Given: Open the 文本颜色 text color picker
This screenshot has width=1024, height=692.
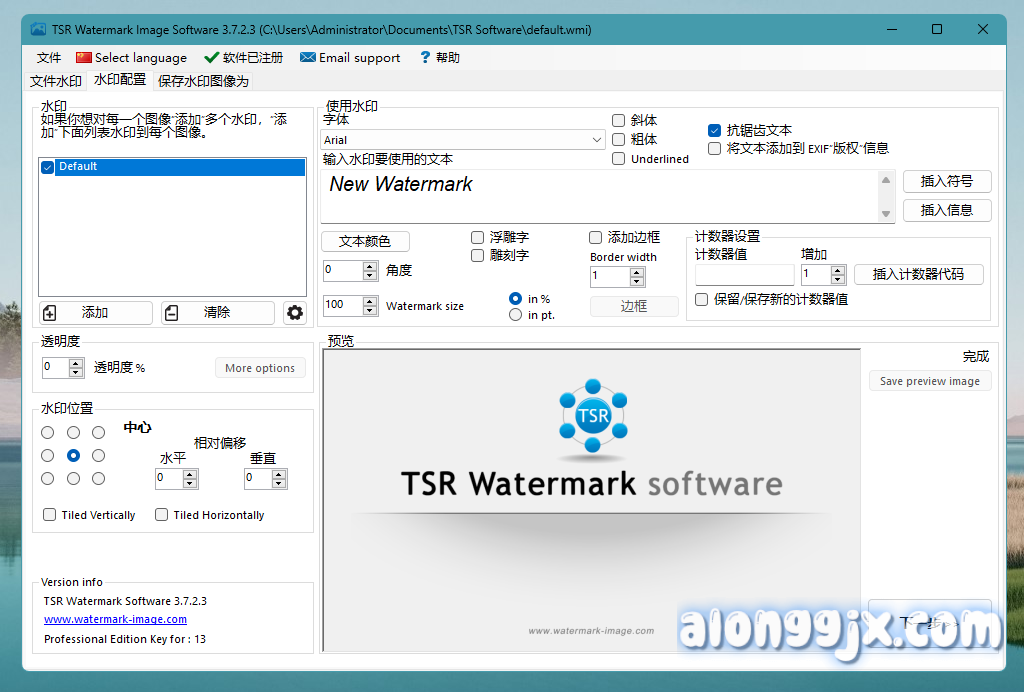Looking at the screenshot, I should (365, 241).
